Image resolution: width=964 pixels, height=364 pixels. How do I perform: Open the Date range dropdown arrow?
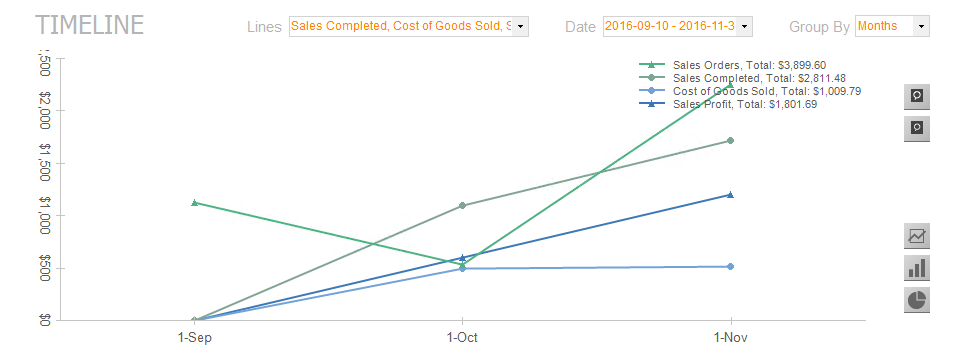pyautogui.click(x=745, y=26)
